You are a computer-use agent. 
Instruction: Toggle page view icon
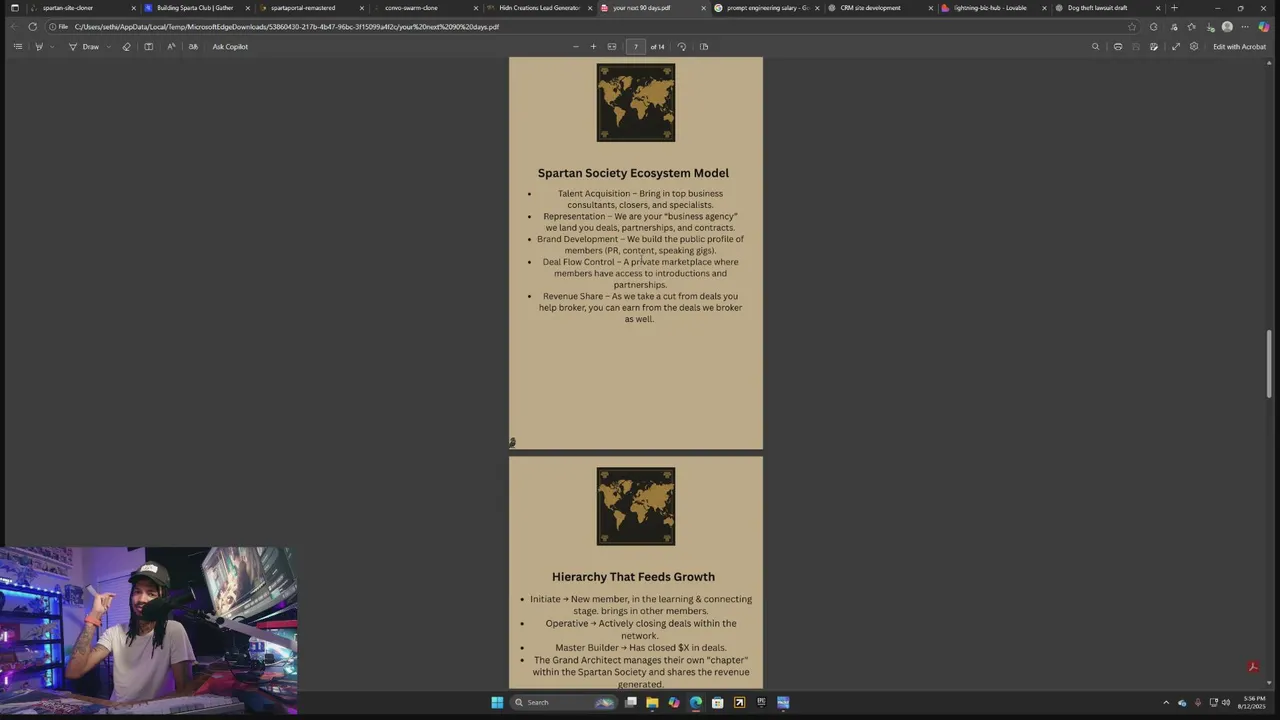[x=704, y=47]
